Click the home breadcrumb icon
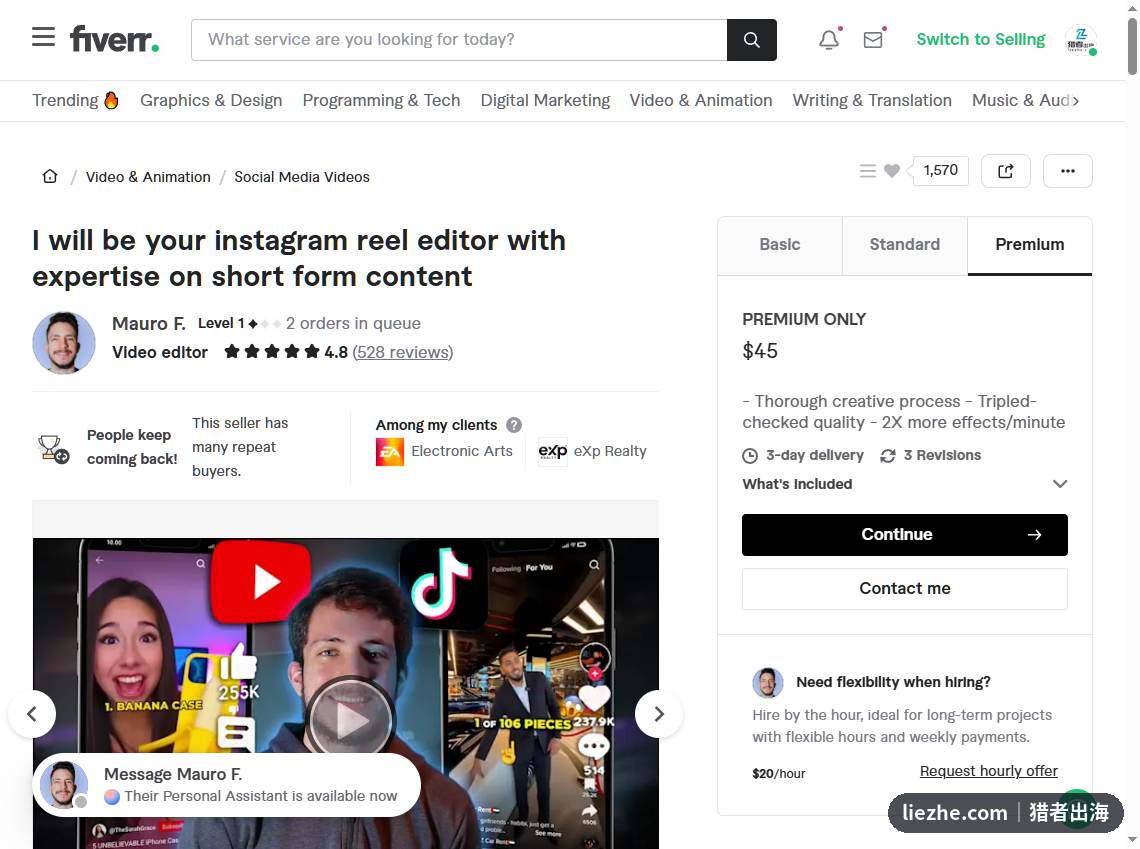 (x=50, y=177)
